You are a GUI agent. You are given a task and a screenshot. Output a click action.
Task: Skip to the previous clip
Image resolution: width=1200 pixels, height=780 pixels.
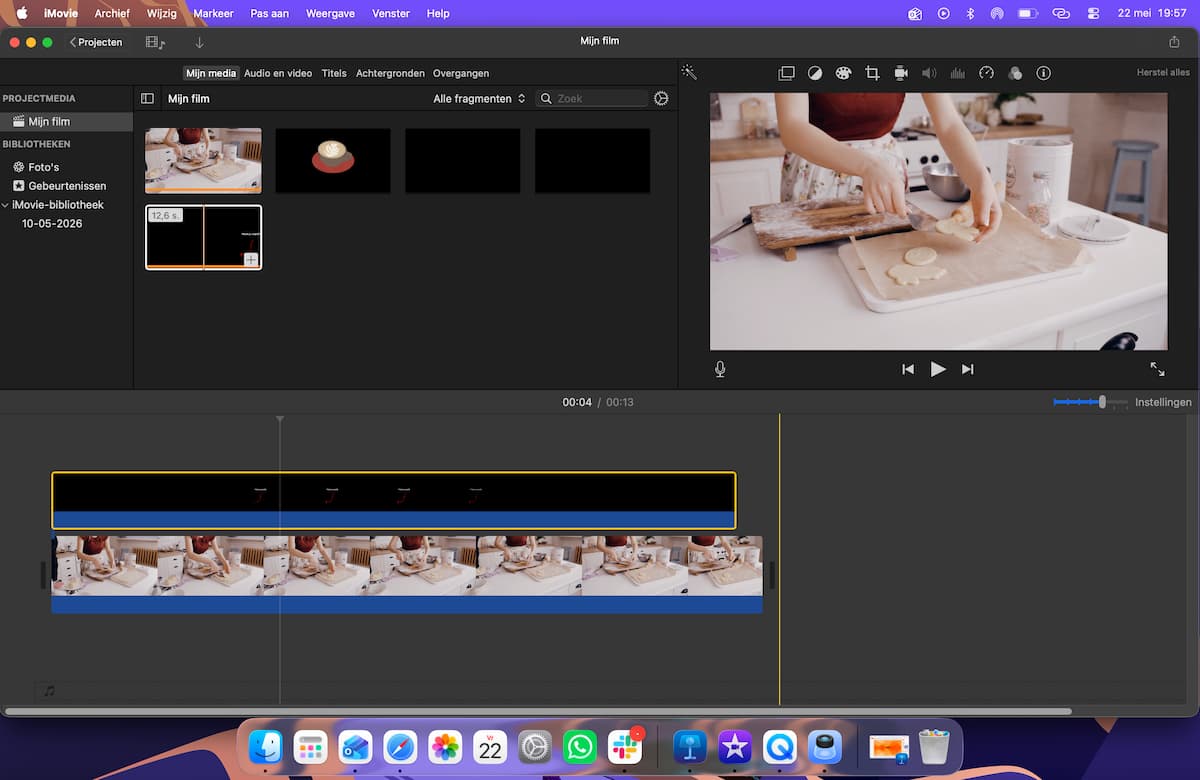pos(908,369)
